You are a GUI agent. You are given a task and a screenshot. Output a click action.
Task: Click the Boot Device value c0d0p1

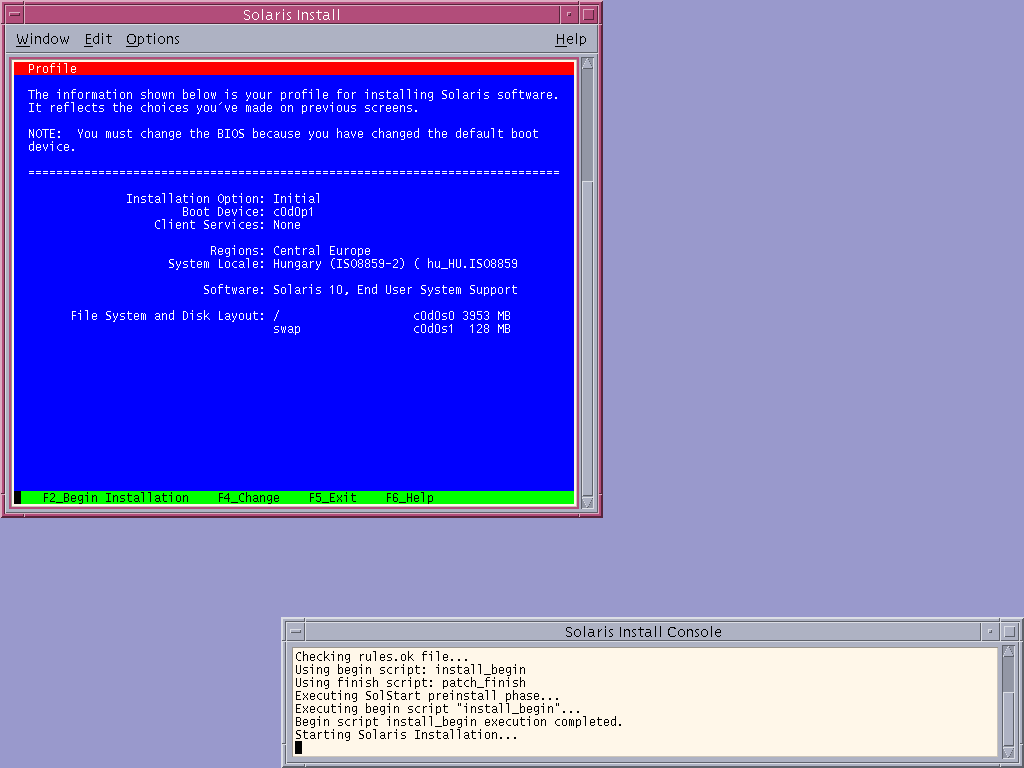[x=293, y=212]
